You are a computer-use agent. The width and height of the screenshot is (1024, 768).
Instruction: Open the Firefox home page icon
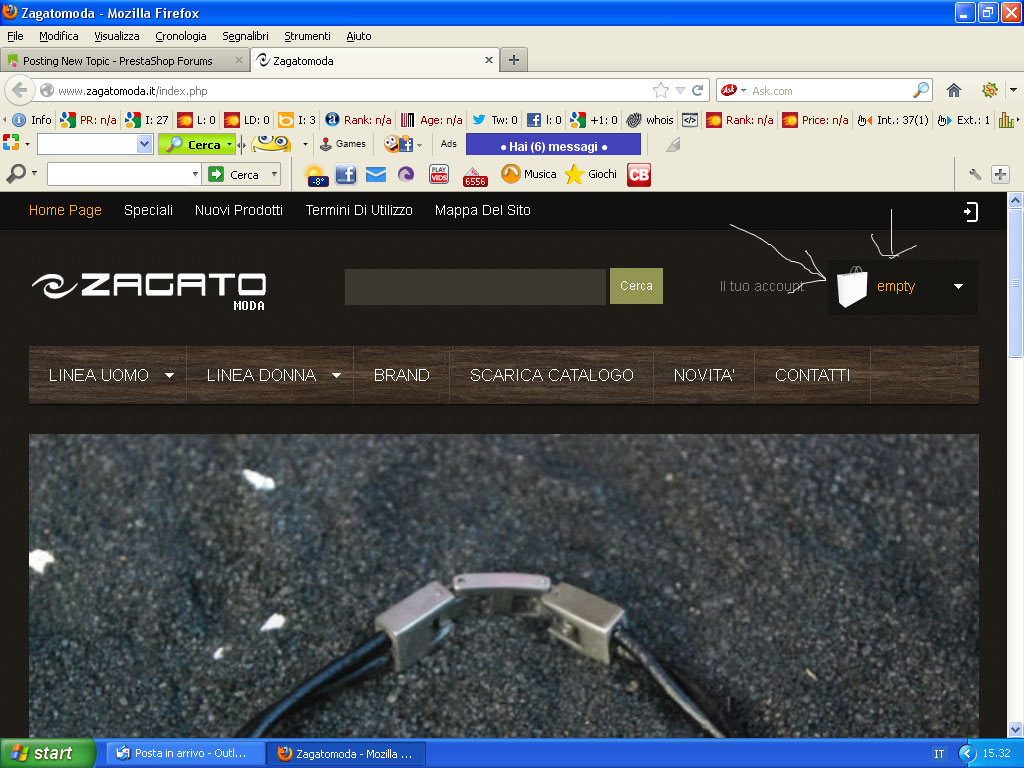pos(953,90)
